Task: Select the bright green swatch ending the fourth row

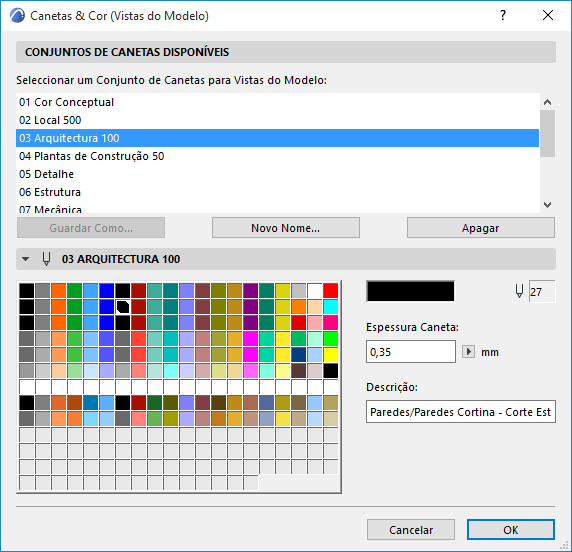Action: click(331, 339)
